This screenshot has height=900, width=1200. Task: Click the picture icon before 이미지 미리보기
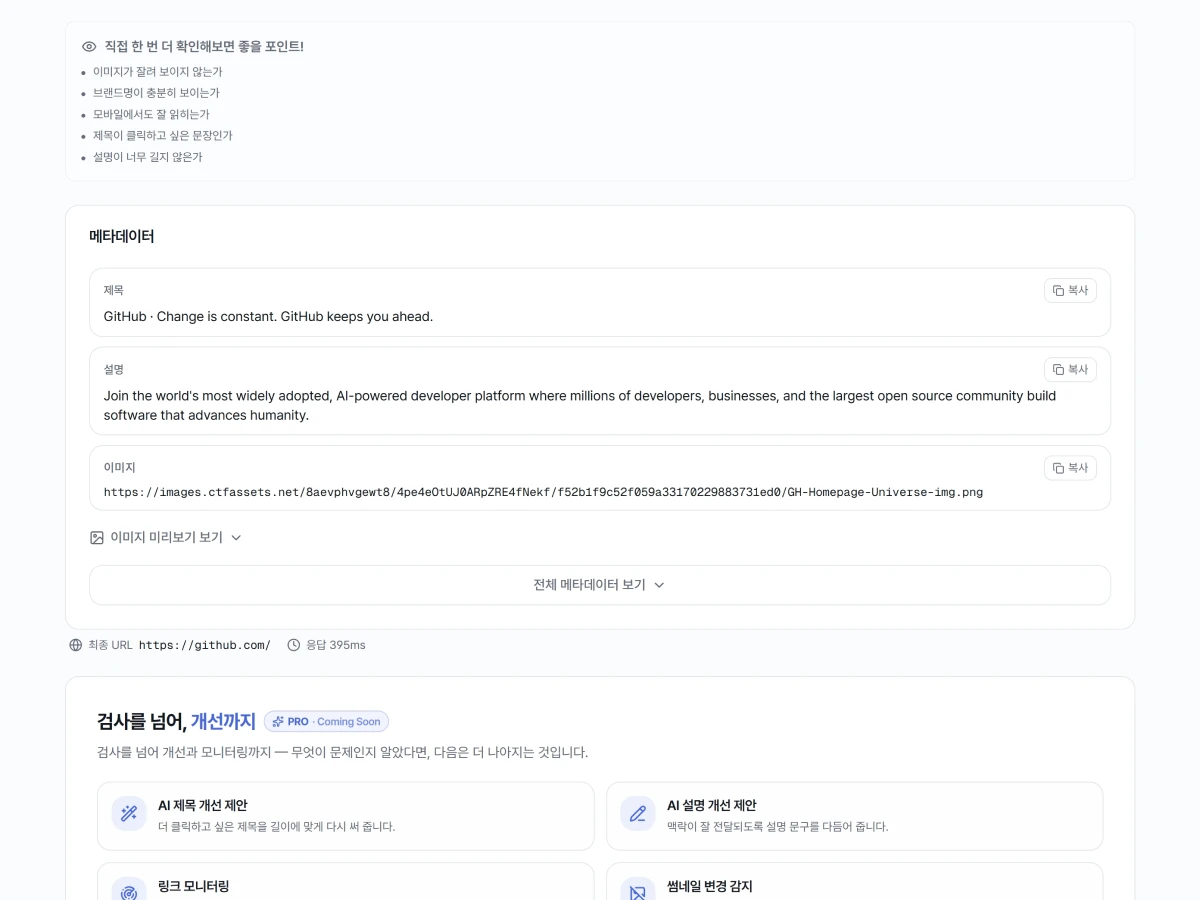pyautogui.click(x=97, y=538)
